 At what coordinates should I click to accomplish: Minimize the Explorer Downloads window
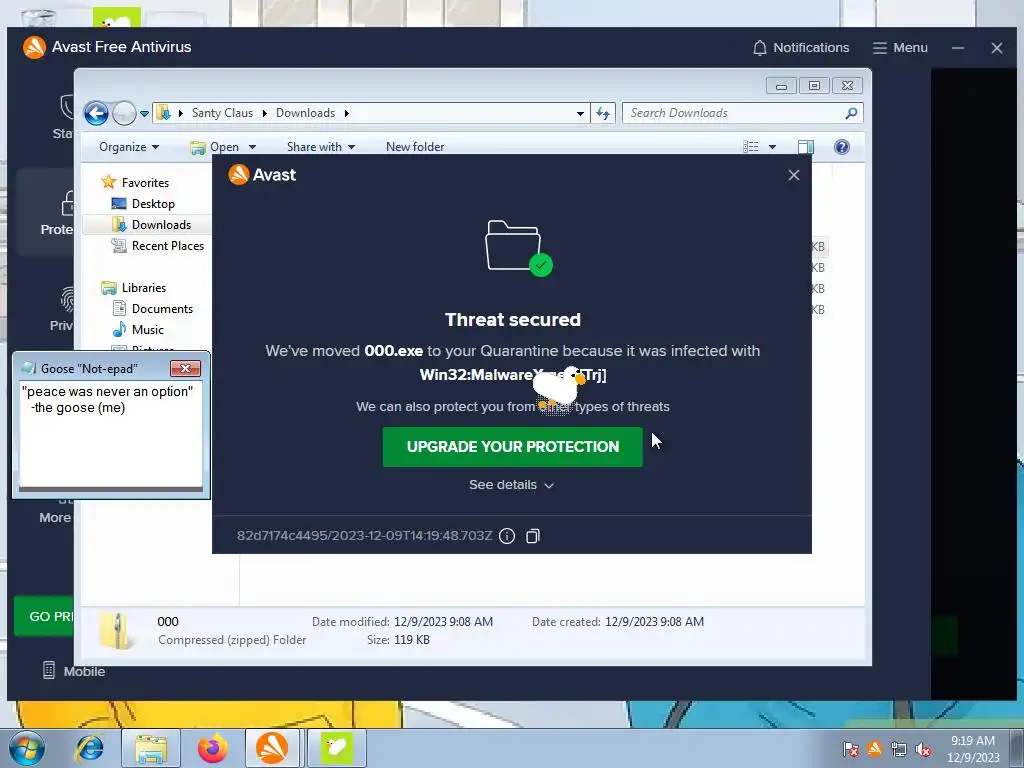[x=781, y=86]
